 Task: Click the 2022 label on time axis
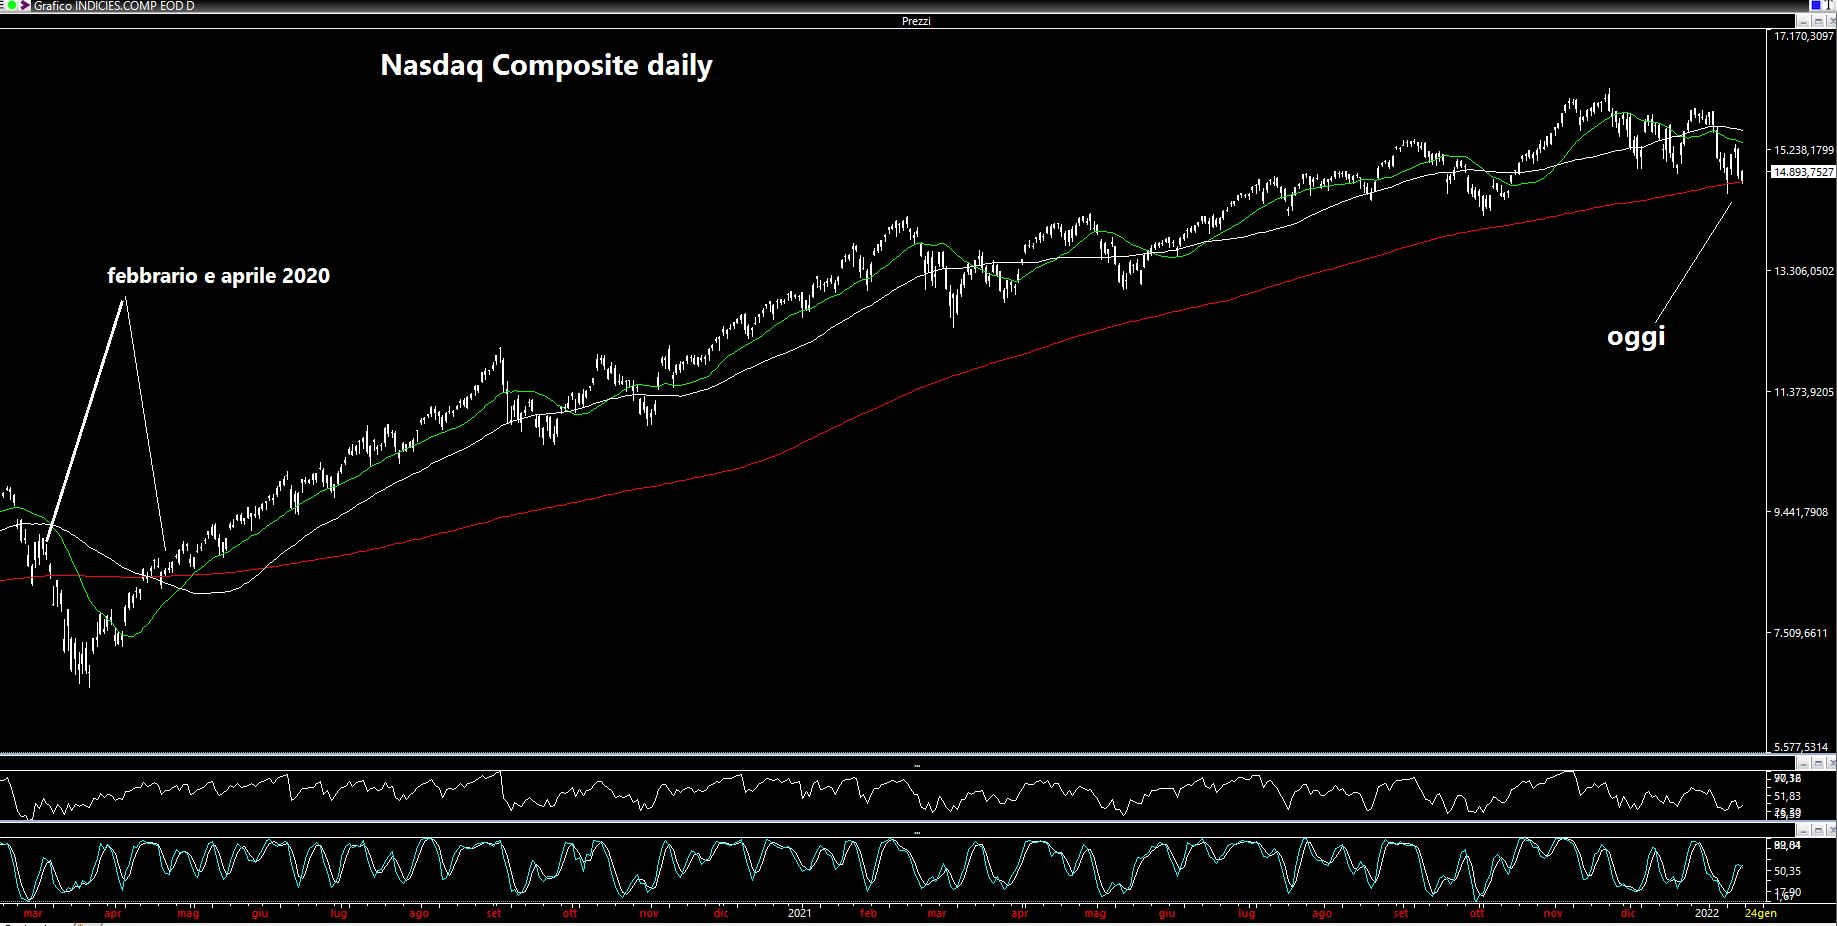click(1707, 913)
